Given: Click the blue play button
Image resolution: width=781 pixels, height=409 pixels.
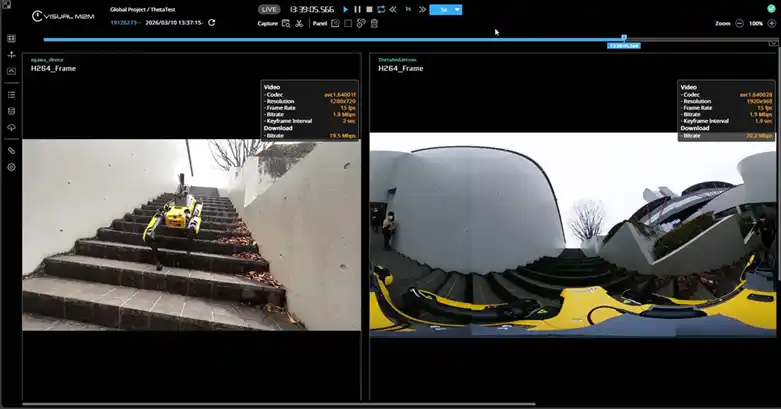Looking at the screenshot, I should click(346, 9).
